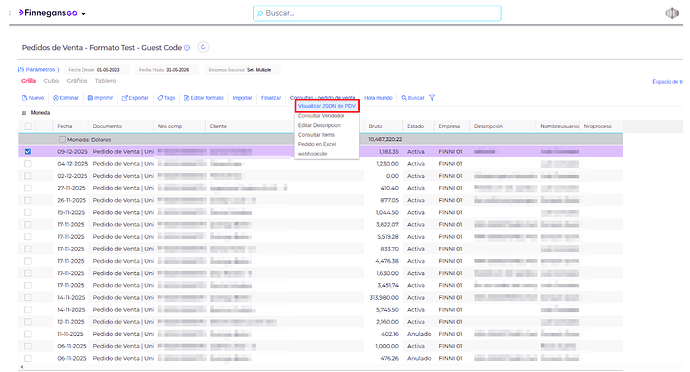
Task: Open the Empresa-Sucursal Sel. Multiple selector
Action: (242, 70)
